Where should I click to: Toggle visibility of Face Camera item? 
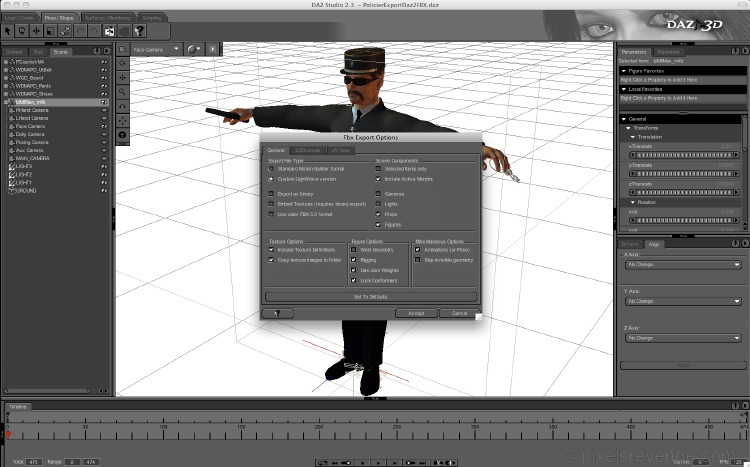[x=104, y=126]
